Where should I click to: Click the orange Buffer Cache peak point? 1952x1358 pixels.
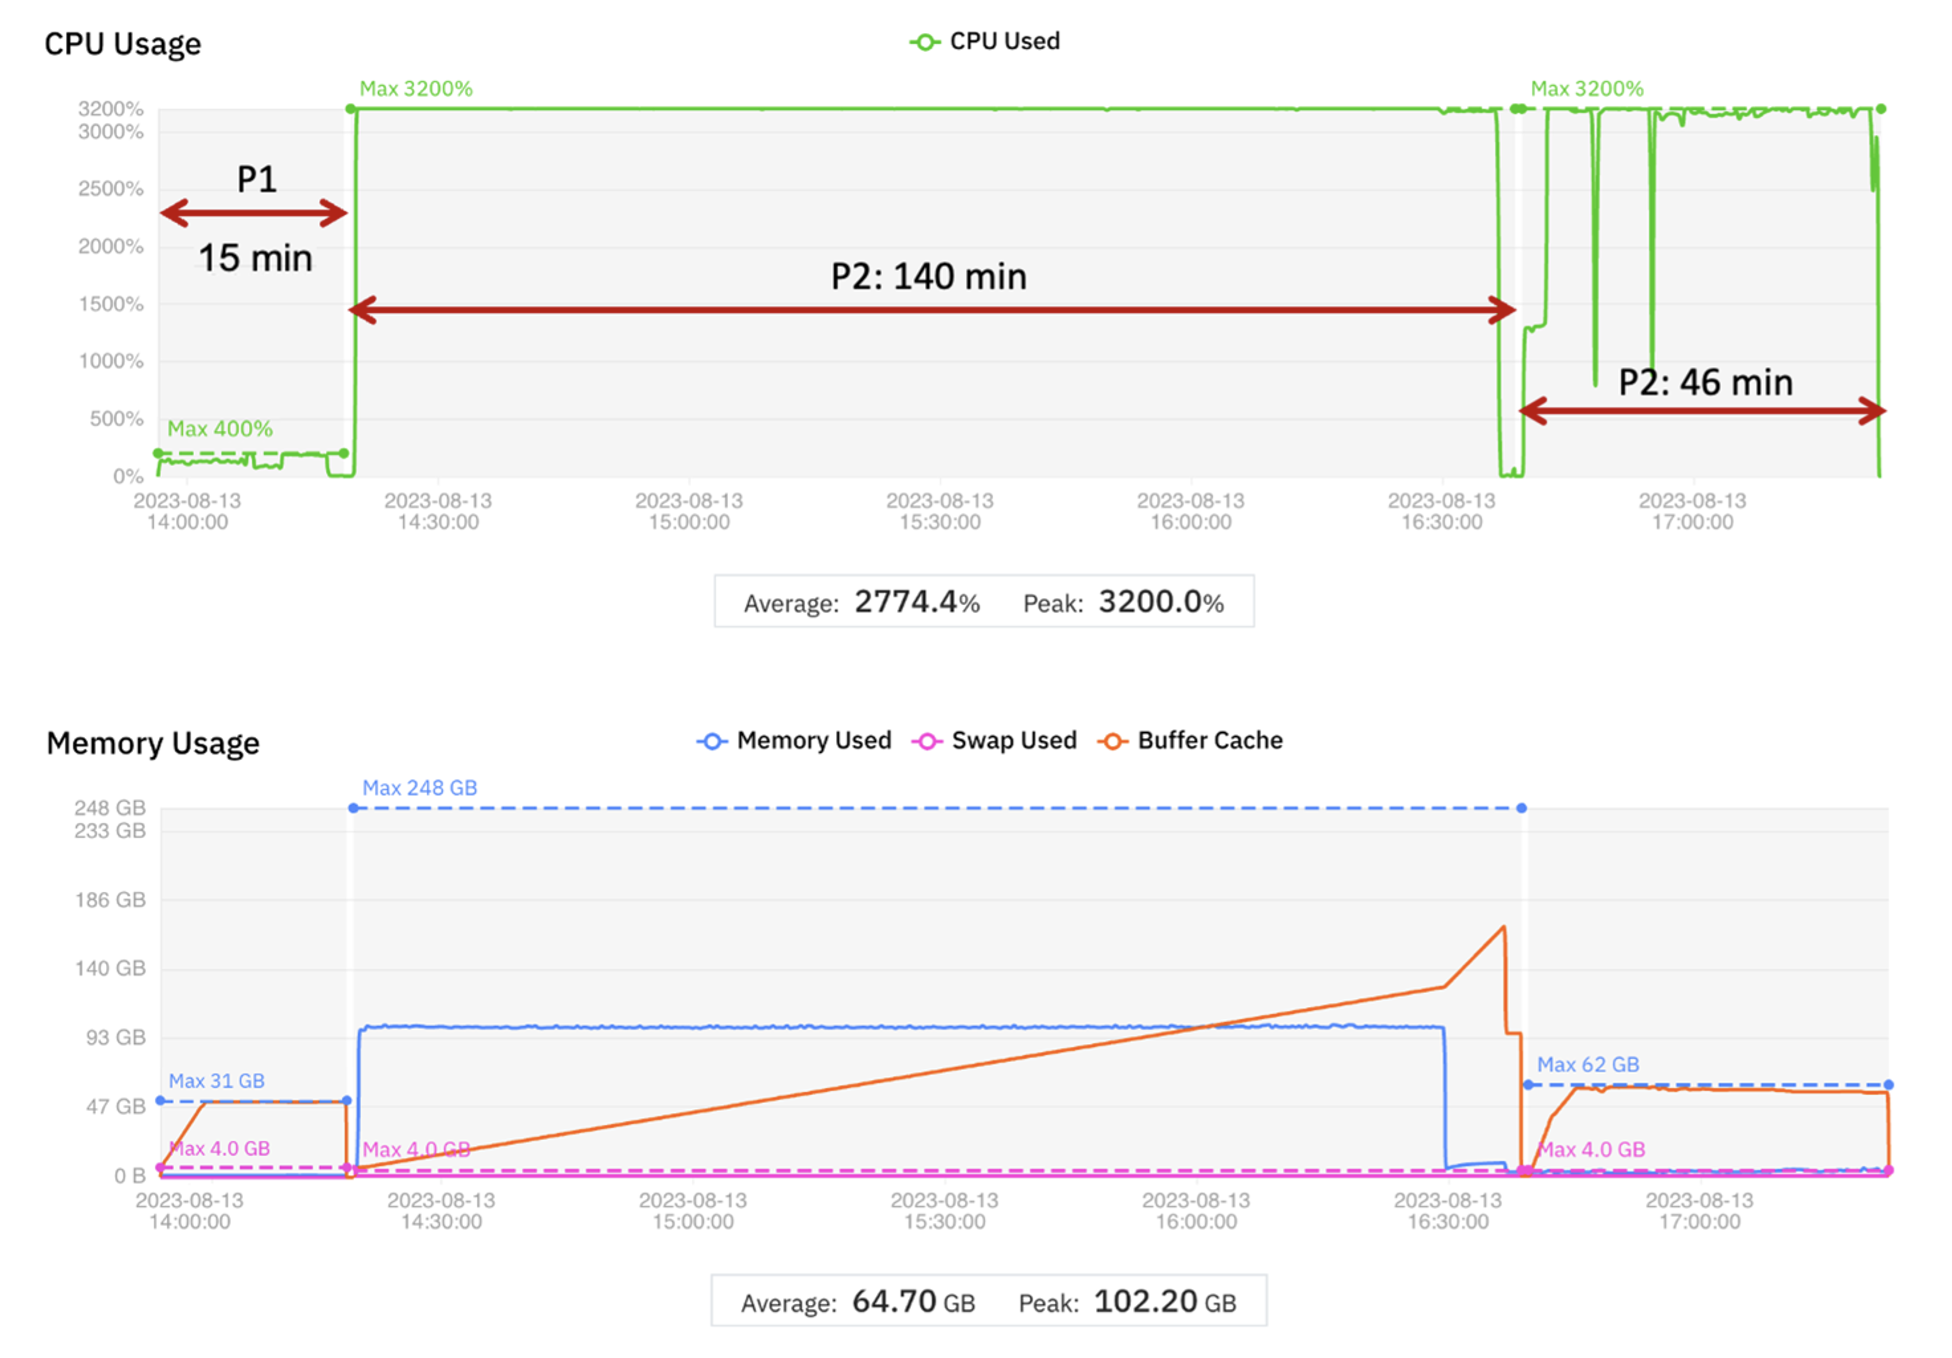[1503, 927]
